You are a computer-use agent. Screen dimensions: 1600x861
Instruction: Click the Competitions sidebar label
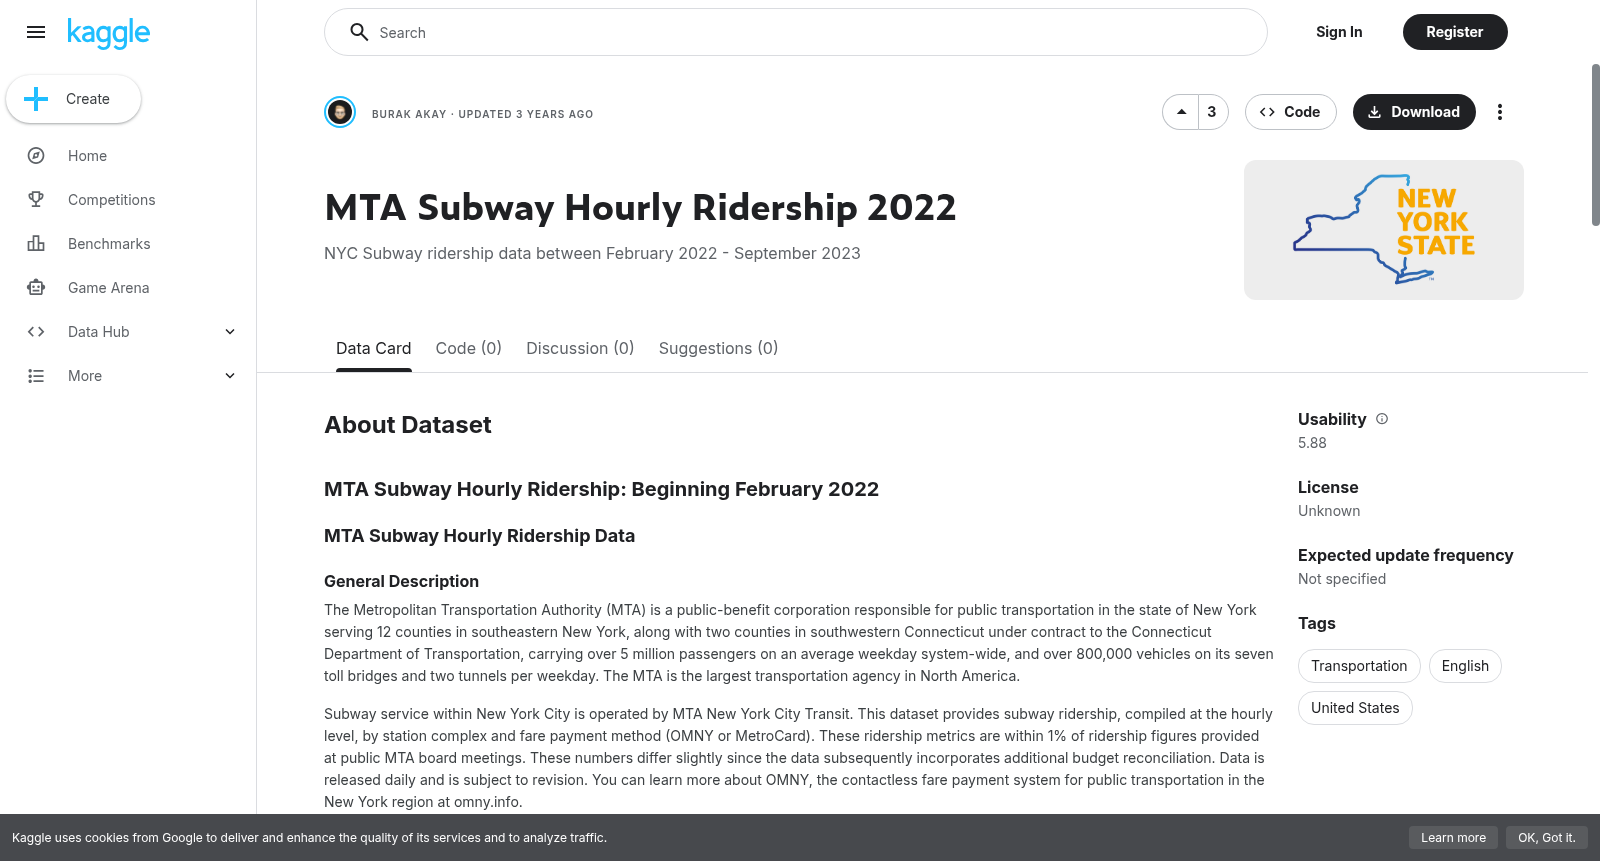pyautogui.click(x=112, y=200)
